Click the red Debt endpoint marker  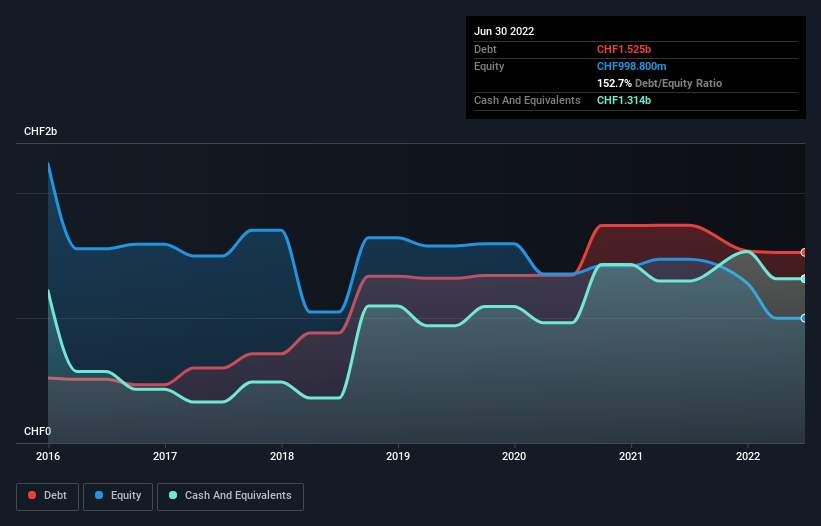pos(804,252)
